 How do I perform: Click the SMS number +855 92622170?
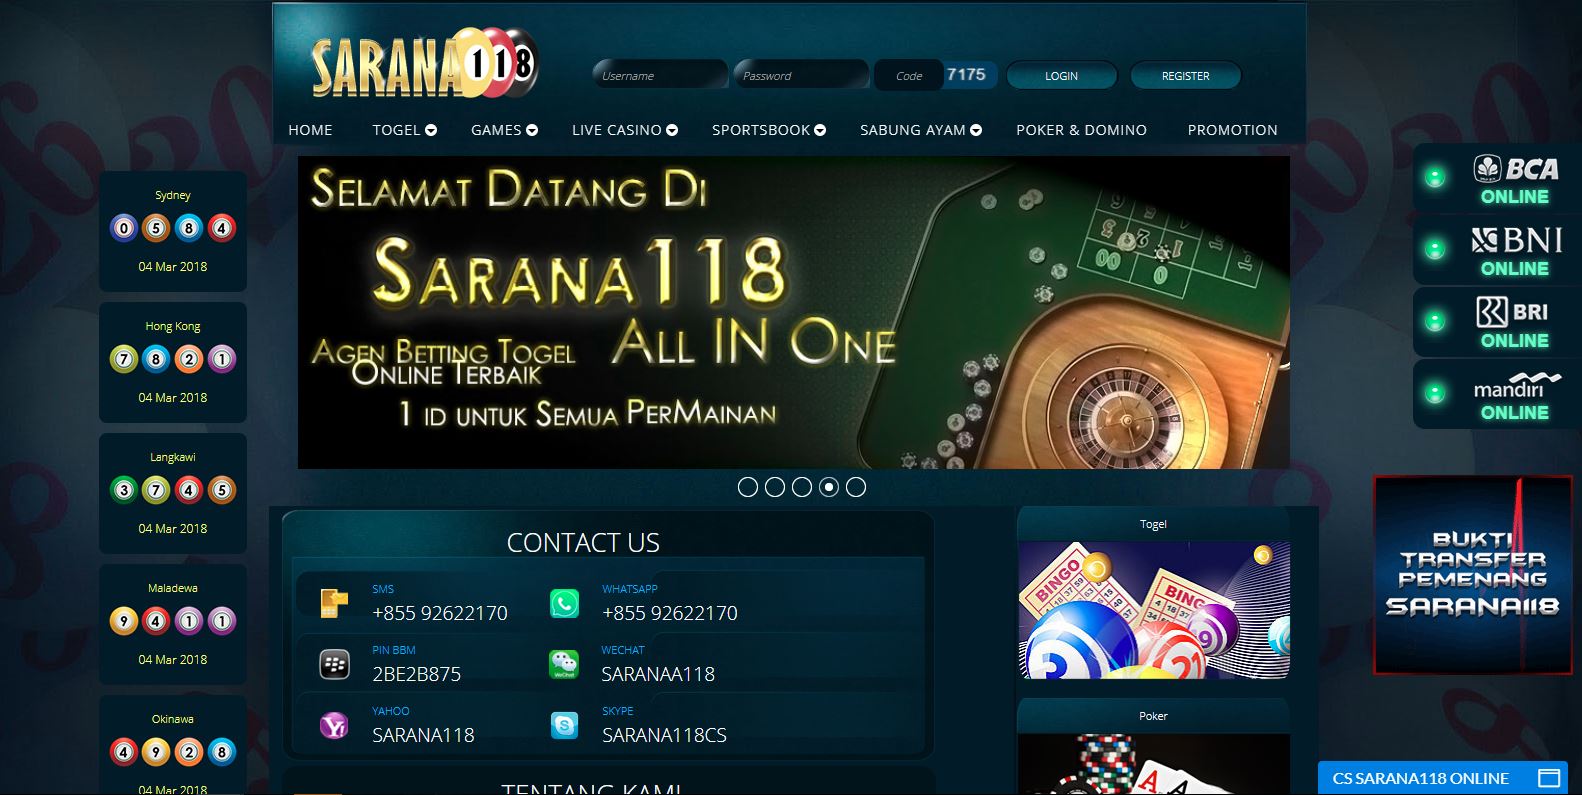[x=440, y=613]
